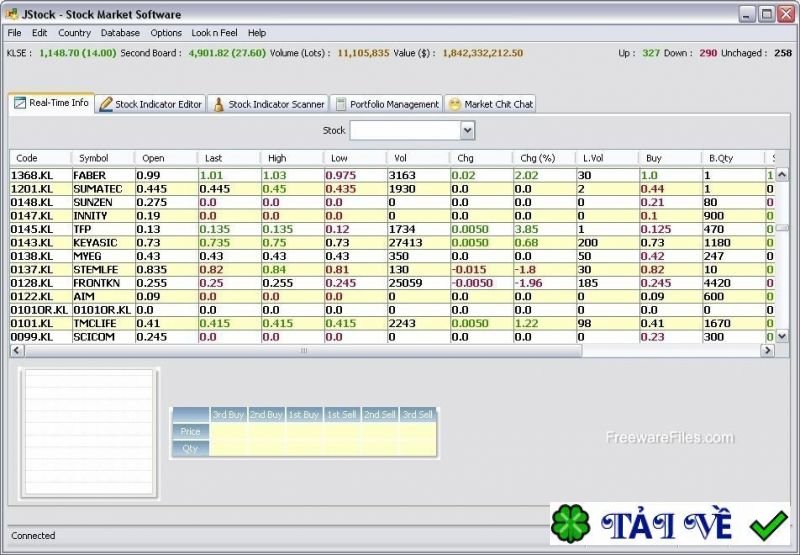Click the Second Board value 4,901.82
The width and height of the screenshot is (800, 555).
[209, 53]
